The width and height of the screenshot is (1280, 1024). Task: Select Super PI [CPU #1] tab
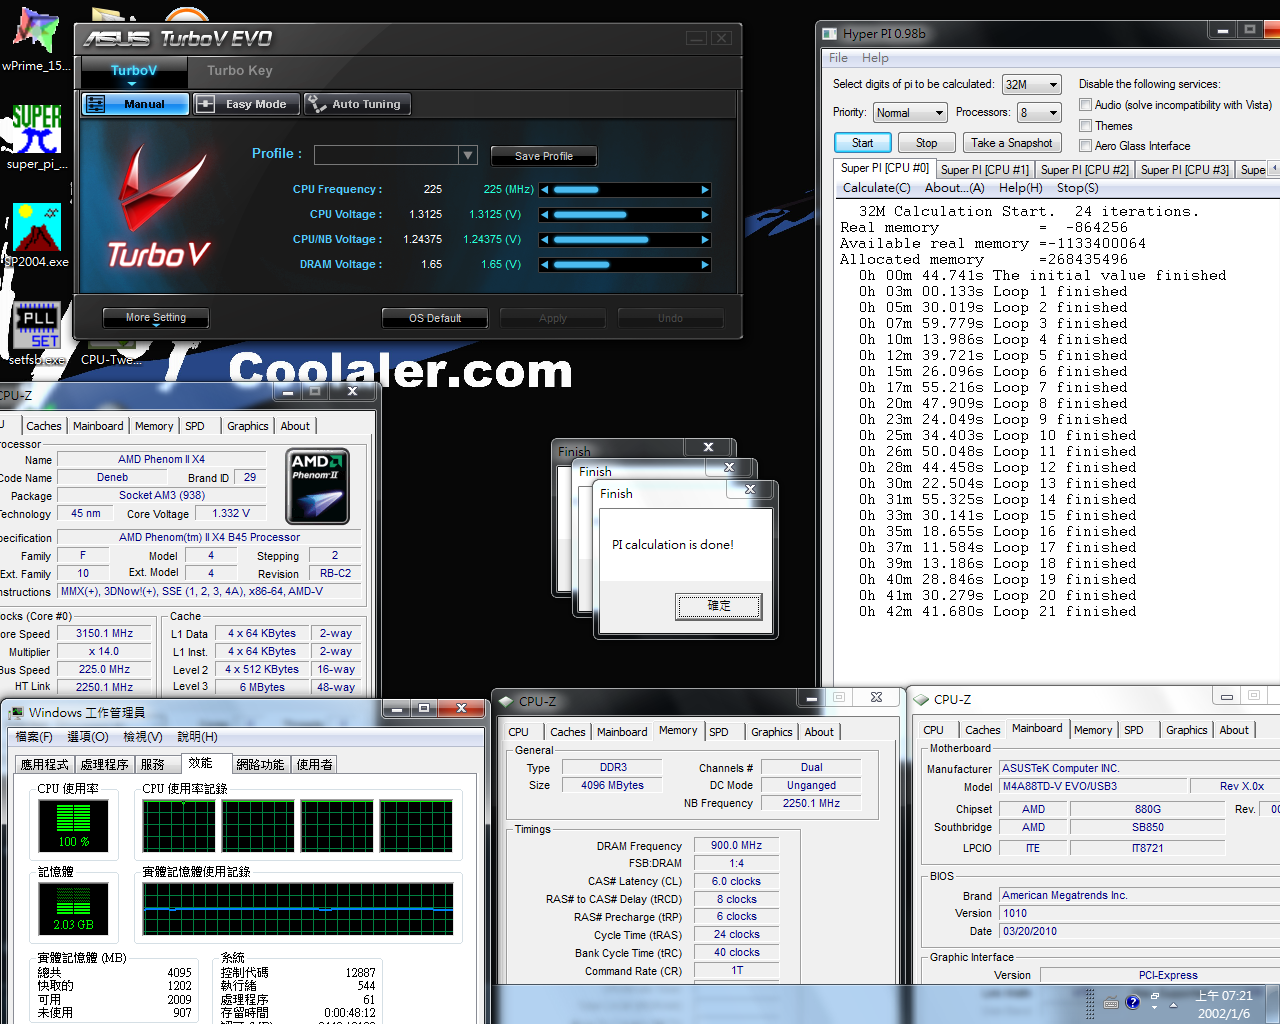pyautogui.click(x=984, y=170)
